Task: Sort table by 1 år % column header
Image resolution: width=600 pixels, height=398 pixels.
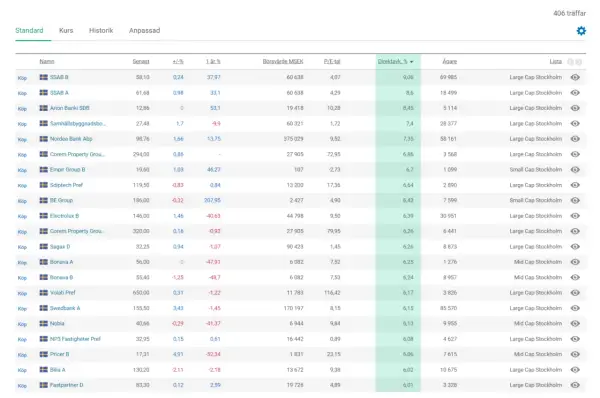Action: 213,62
